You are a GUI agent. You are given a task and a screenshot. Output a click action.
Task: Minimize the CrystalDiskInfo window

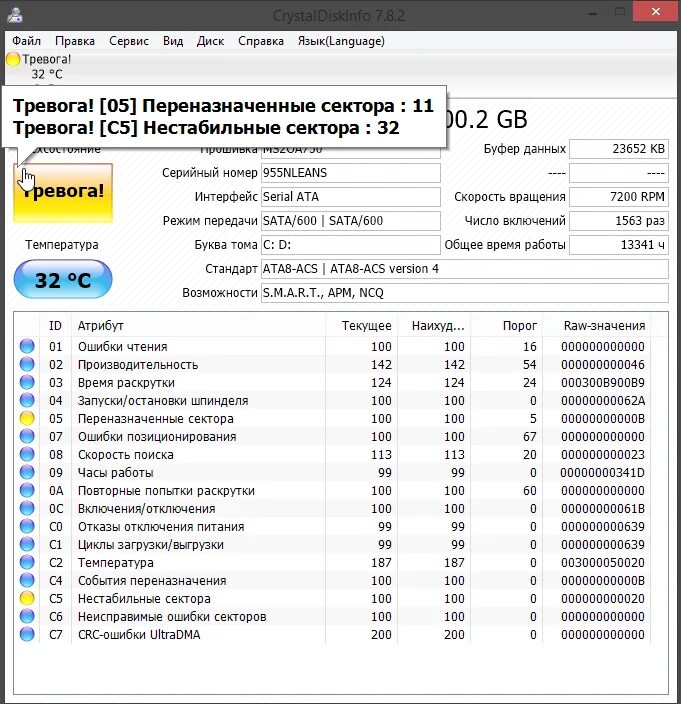593,13
